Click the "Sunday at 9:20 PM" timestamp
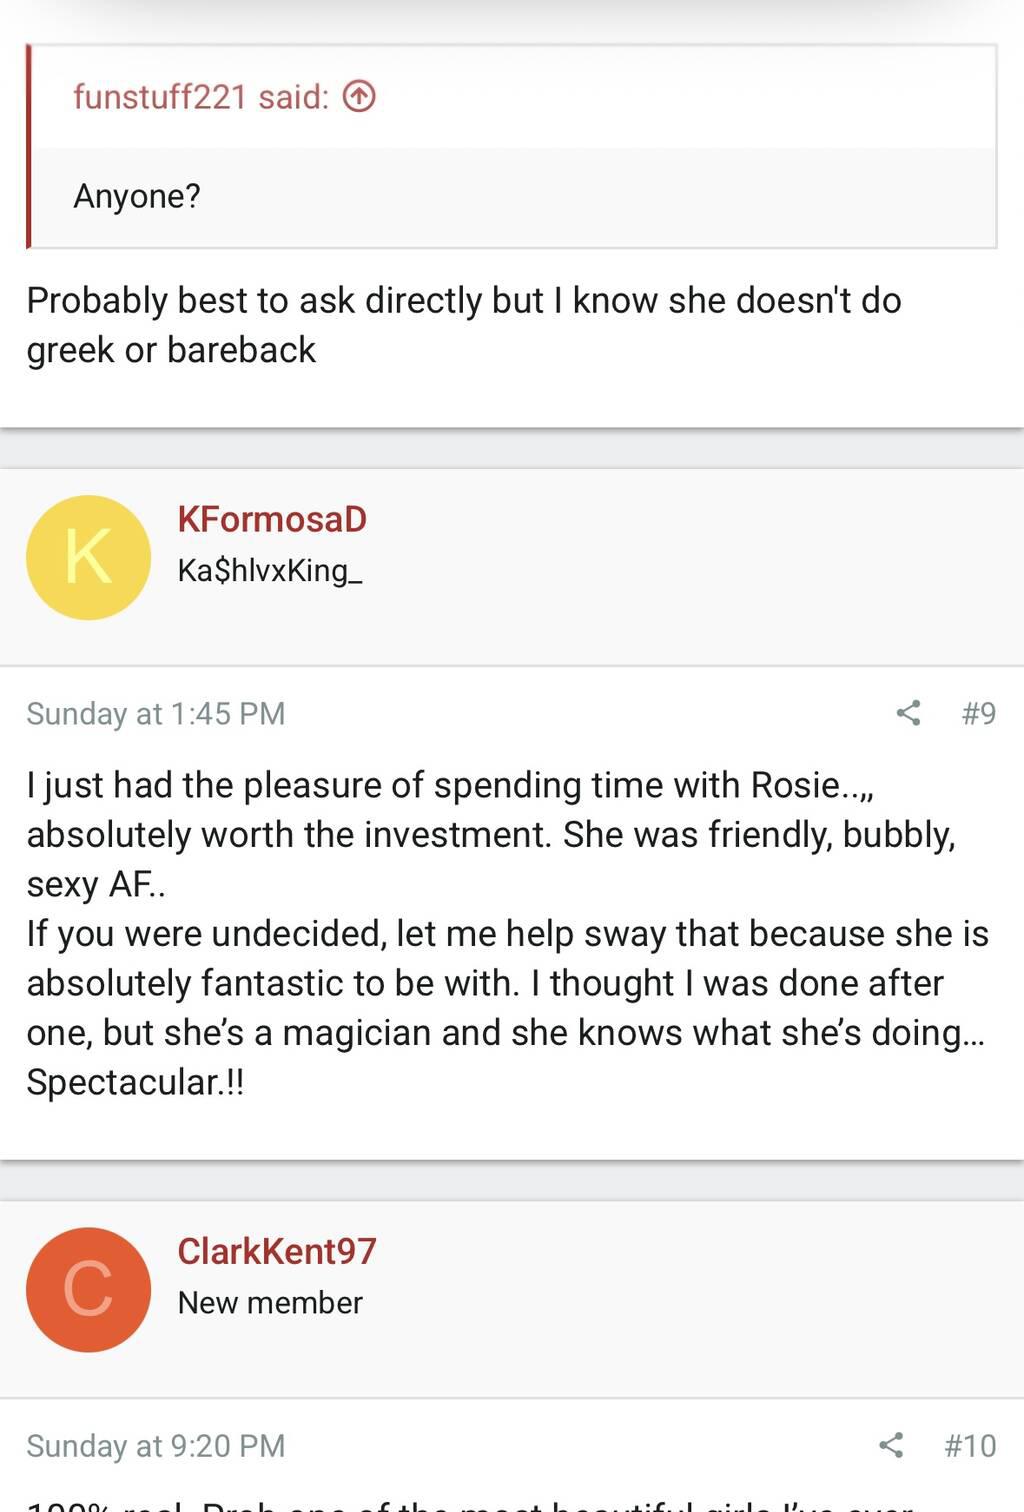Screen dimensions: 1024x1512 pyautogui.click(x=156, y=1445)
